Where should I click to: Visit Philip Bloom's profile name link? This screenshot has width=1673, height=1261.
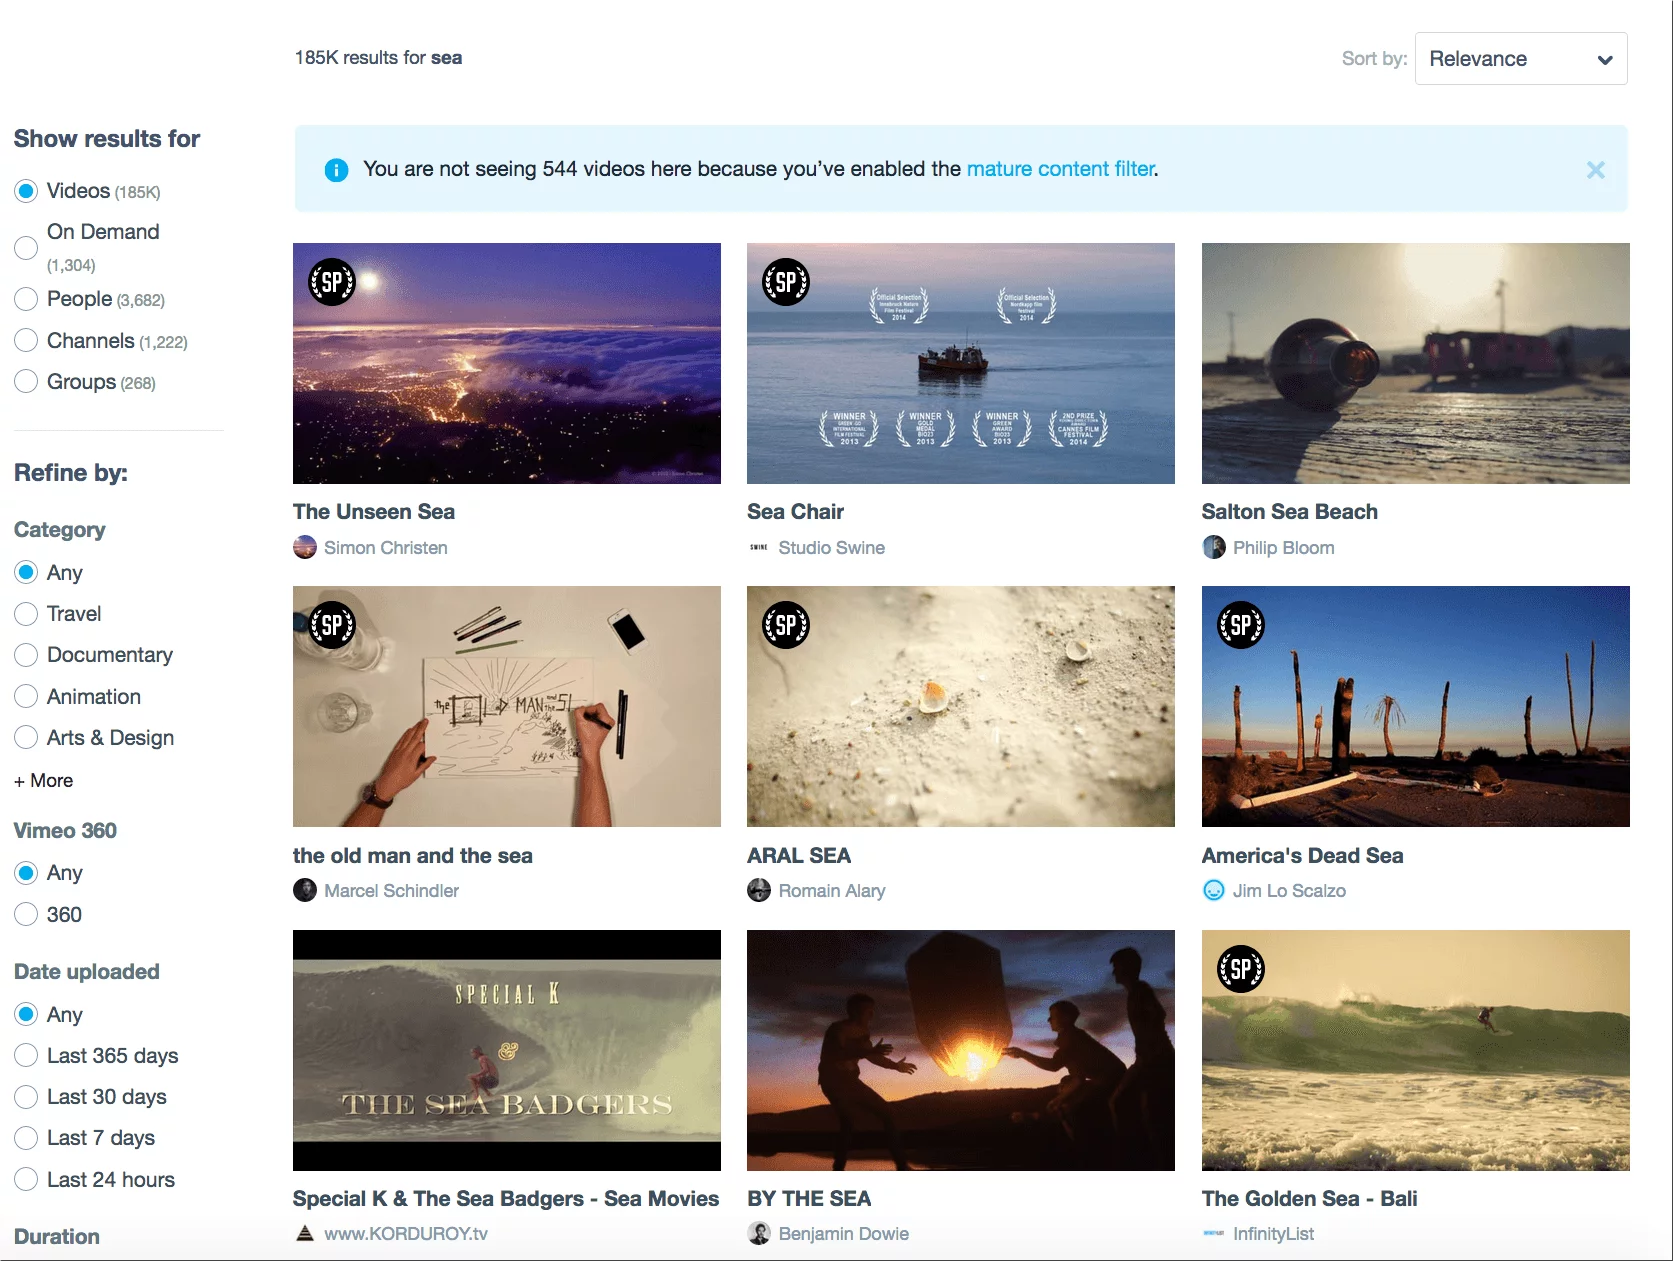(1284, 548)
